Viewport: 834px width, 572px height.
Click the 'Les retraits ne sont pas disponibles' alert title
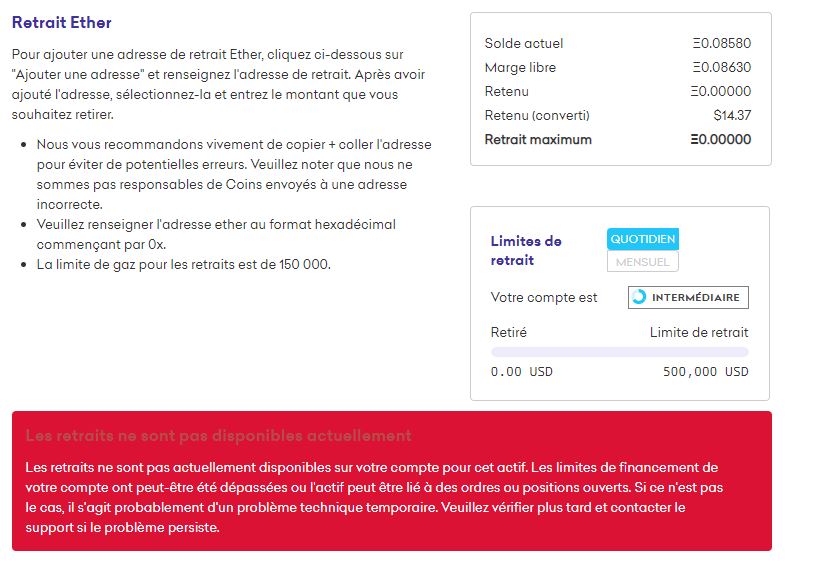[x=218, y=436]
